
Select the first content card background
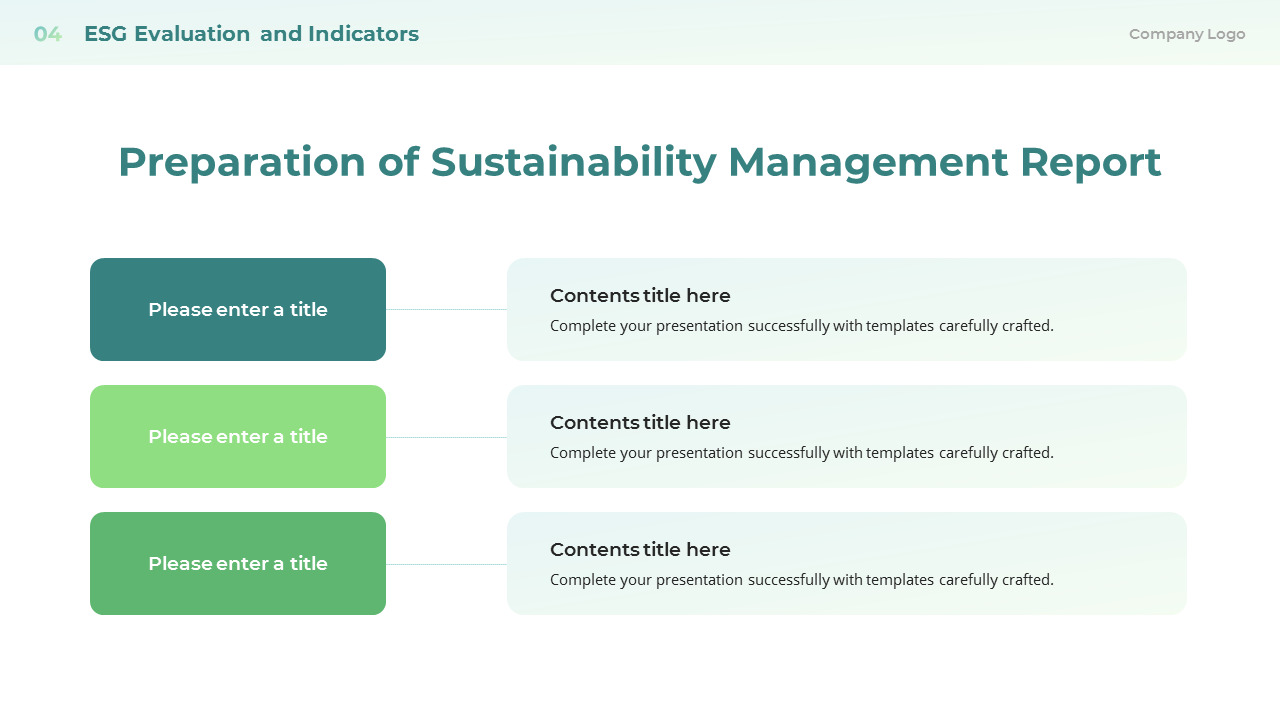point(847,309)
